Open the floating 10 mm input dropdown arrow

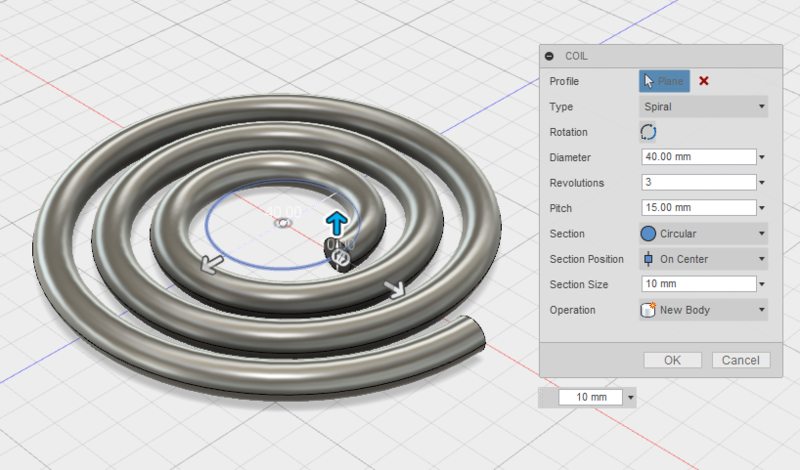click(631, 398)
